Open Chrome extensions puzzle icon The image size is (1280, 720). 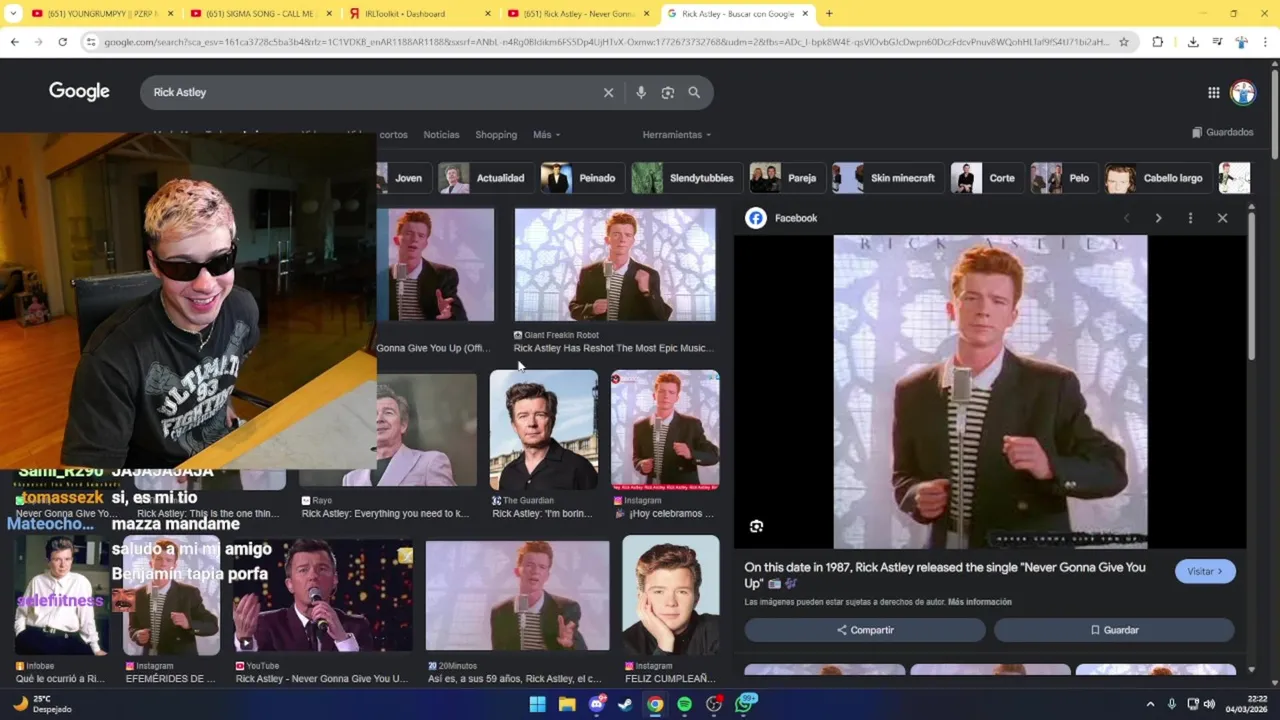(x=1158, y=42)
